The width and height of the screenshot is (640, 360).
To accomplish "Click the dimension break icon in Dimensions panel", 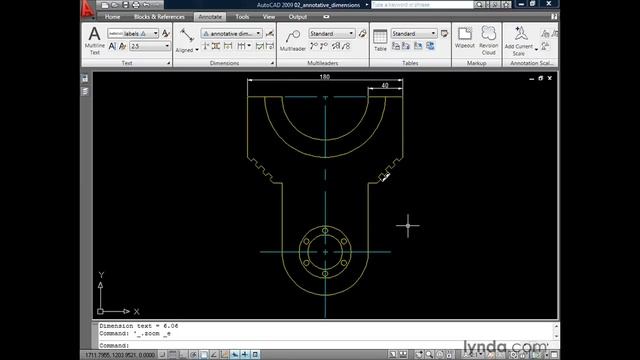I will click(206, 47).
